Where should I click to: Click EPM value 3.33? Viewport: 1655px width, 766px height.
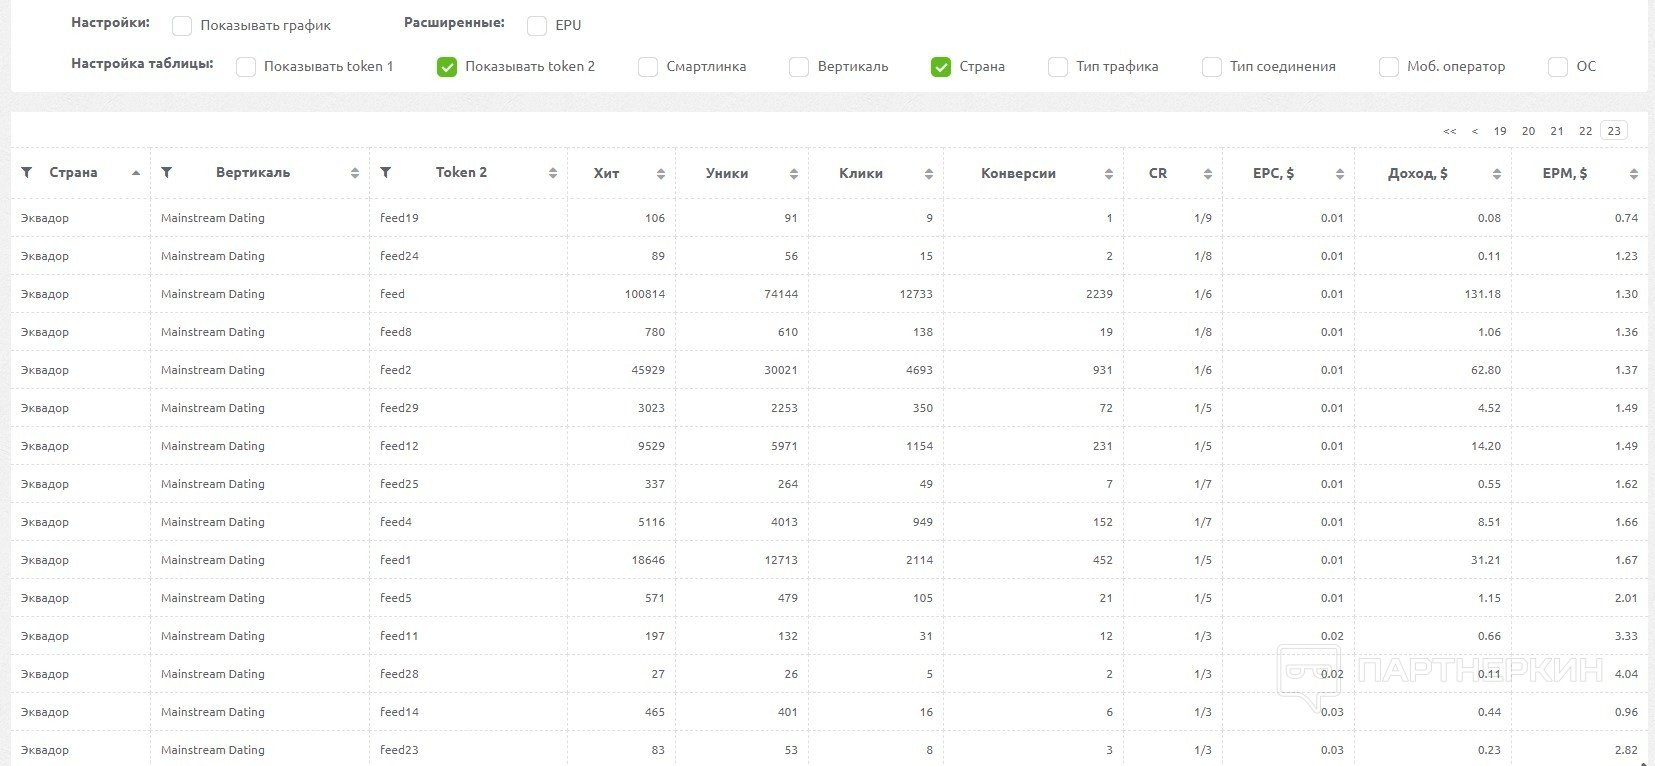coord(1626,636)
